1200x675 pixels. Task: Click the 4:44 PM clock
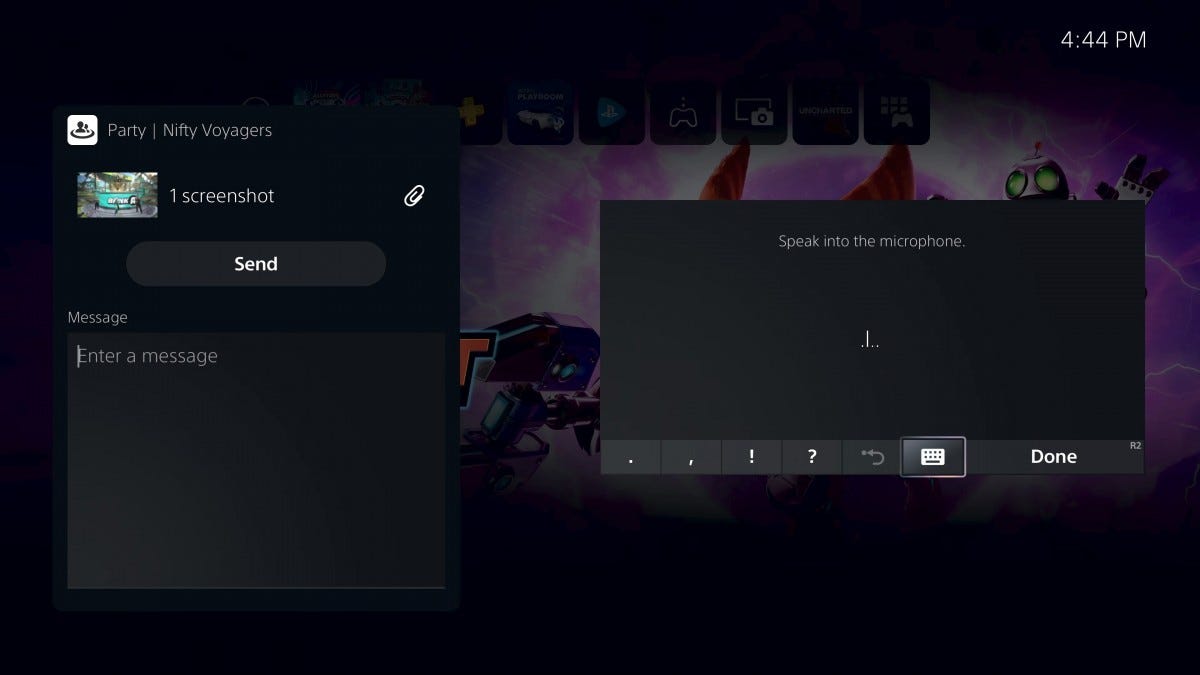(x=1103, y=40)
